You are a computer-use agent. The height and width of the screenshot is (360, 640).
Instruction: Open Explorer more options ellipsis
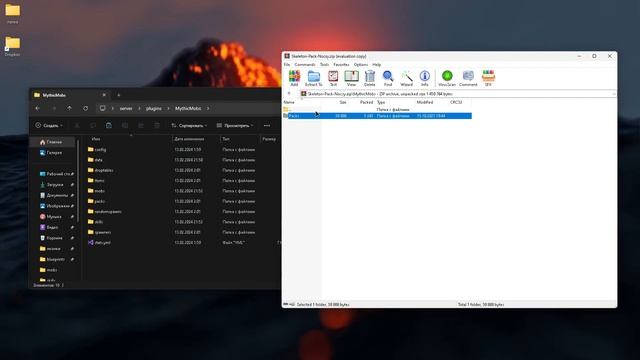coord(267,126)
